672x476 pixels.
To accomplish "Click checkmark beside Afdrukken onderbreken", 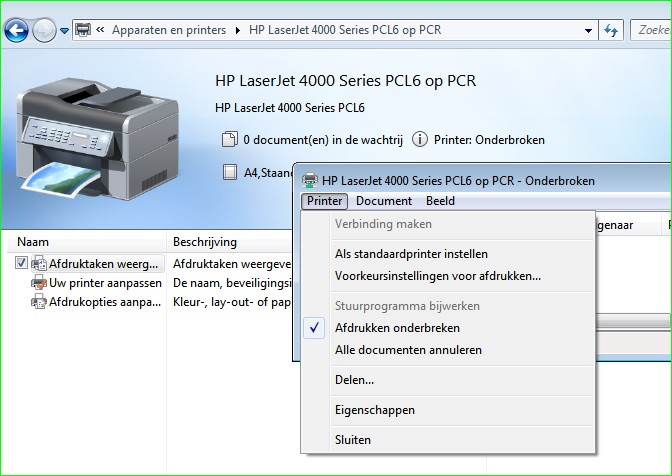I will [x=314, y=328].
